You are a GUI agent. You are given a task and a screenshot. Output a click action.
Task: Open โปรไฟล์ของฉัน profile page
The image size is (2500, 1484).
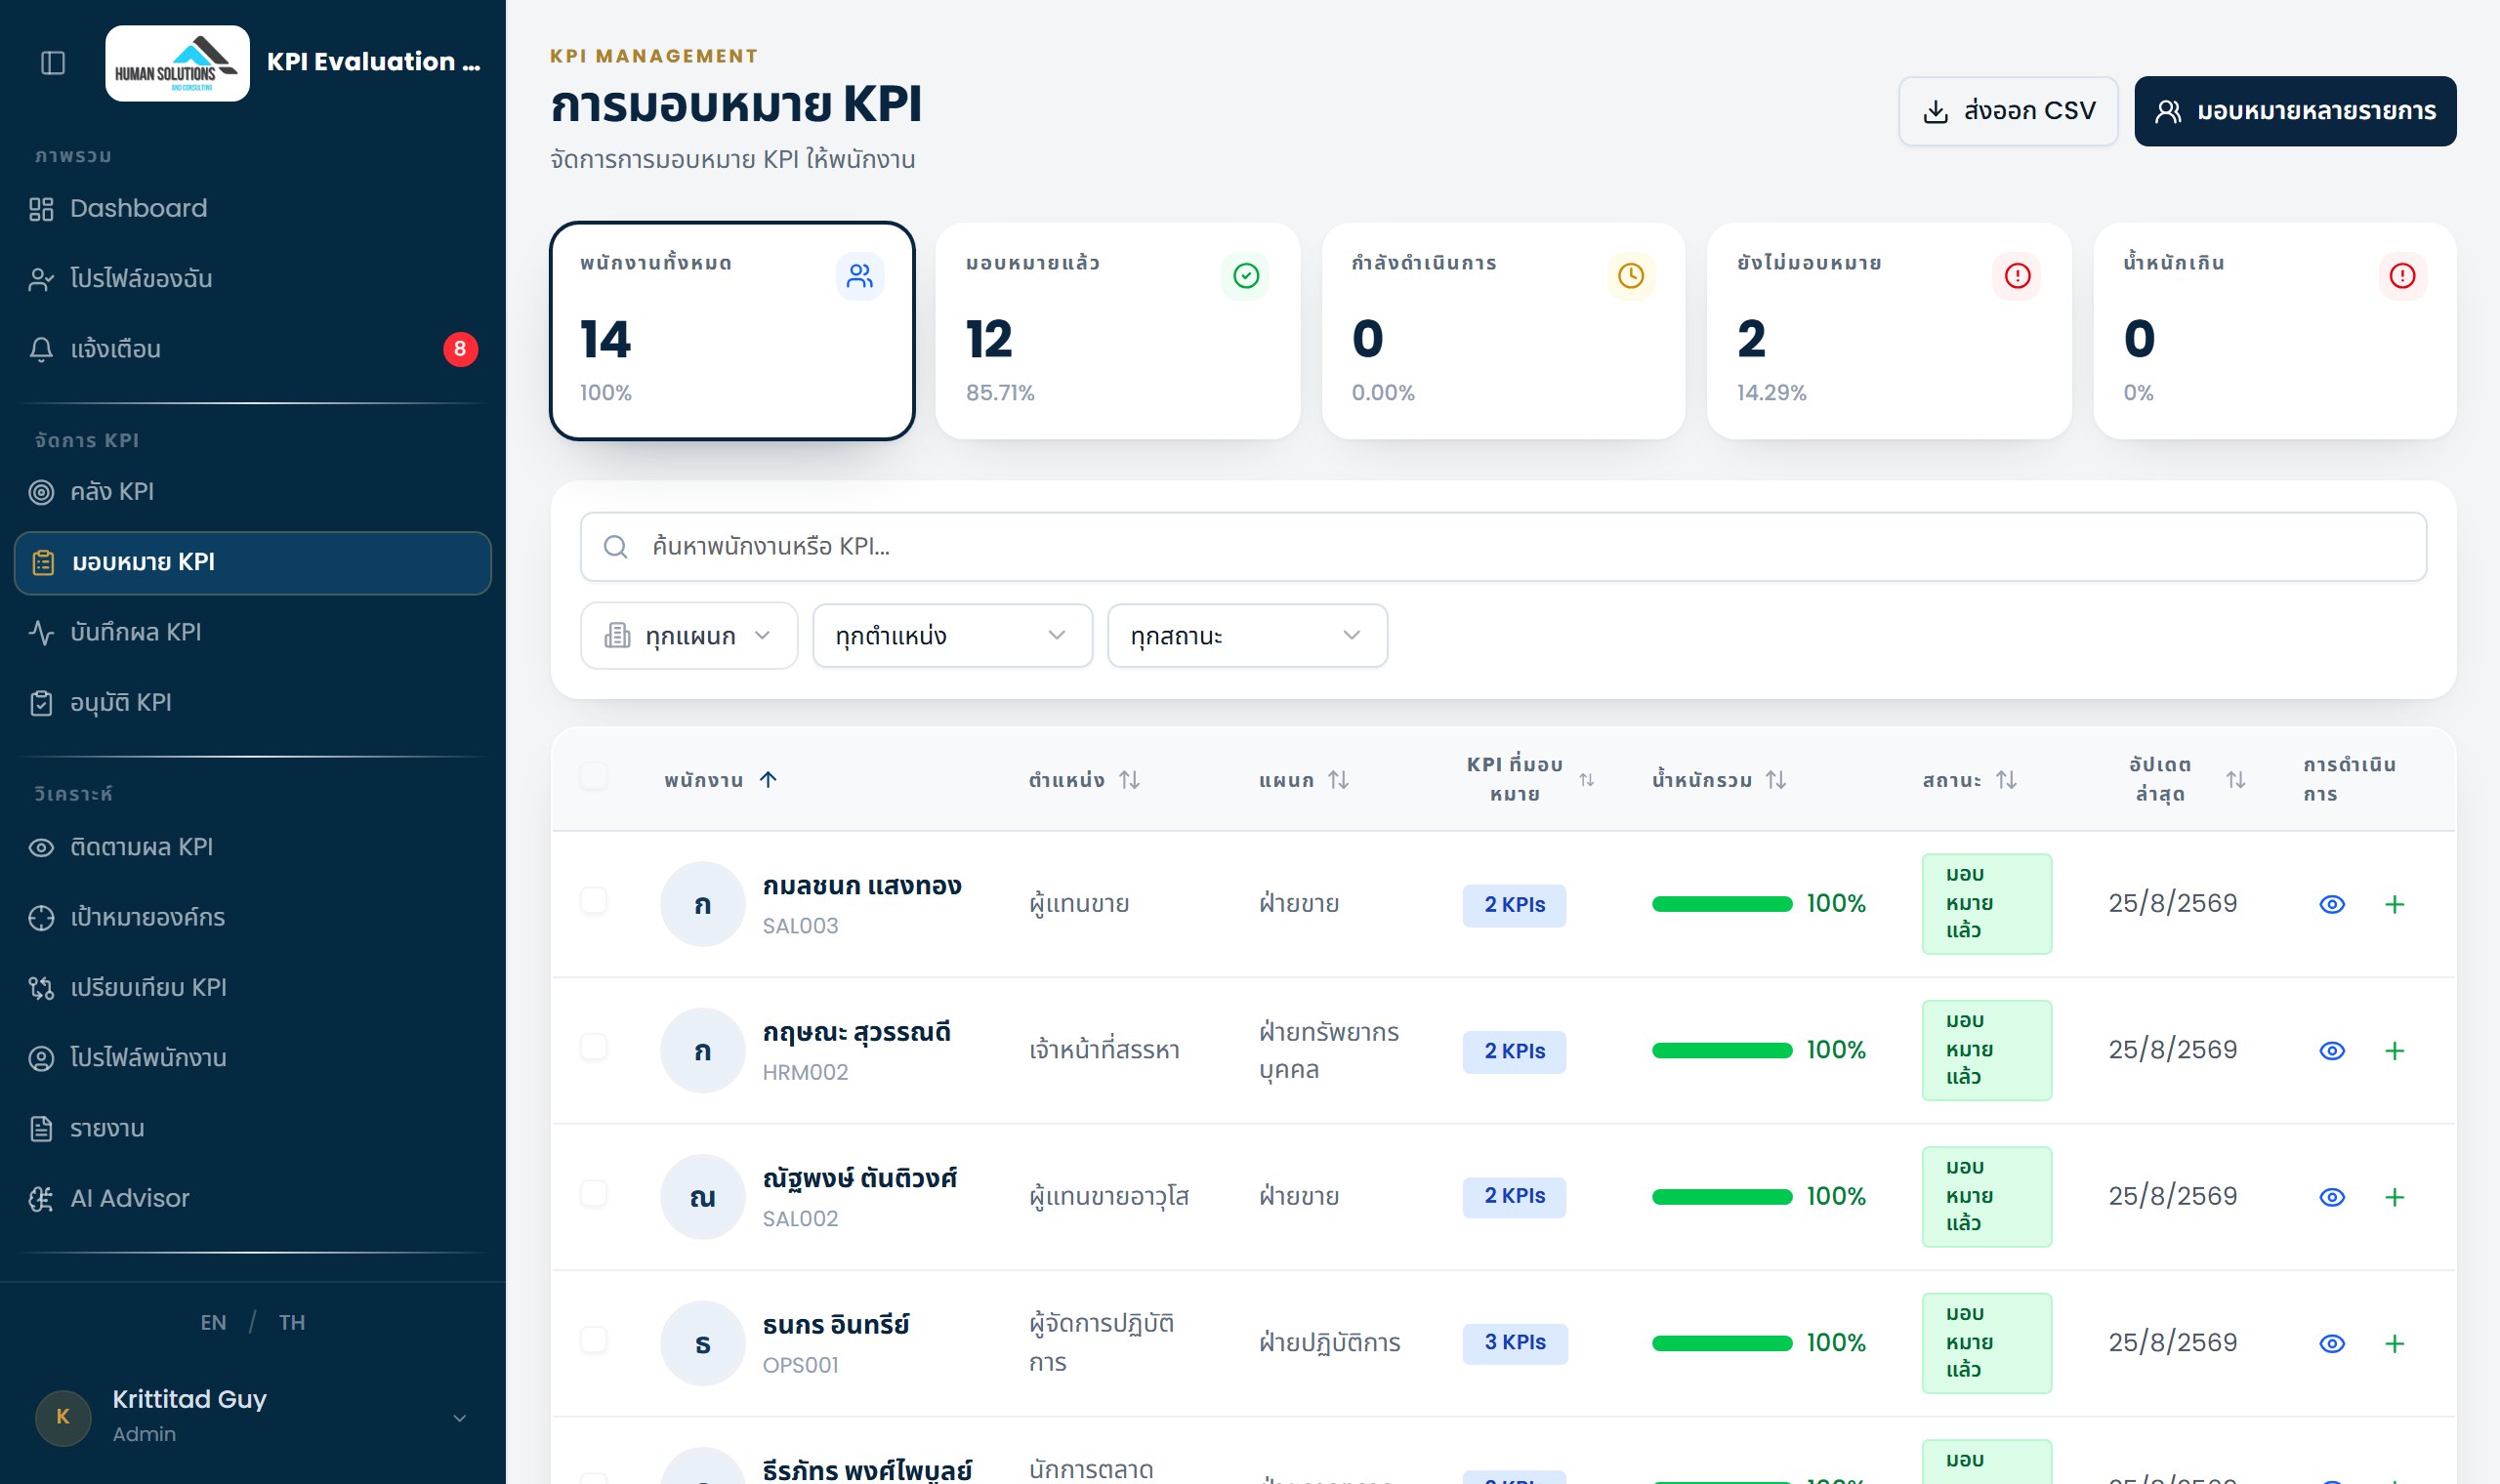252,278
